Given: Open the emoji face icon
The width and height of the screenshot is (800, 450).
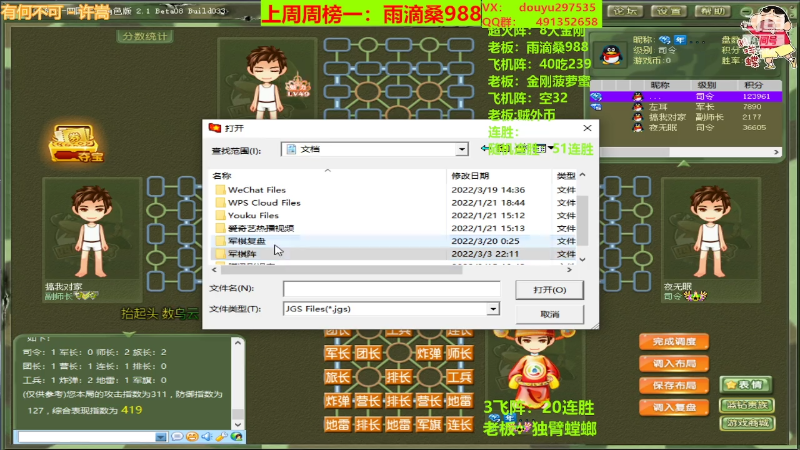Looking at the screenshot, I should [192, 437].
